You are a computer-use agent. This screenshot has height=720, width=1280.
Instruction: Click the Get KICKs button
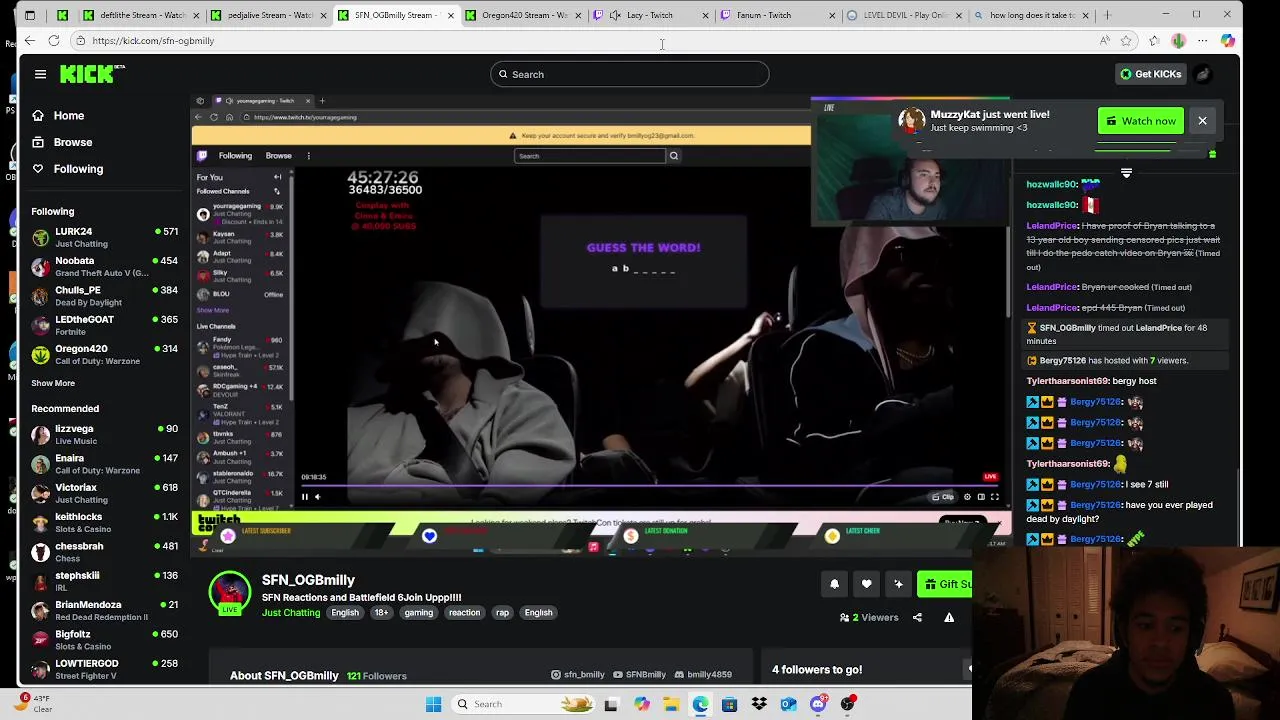coord(1151,74)
